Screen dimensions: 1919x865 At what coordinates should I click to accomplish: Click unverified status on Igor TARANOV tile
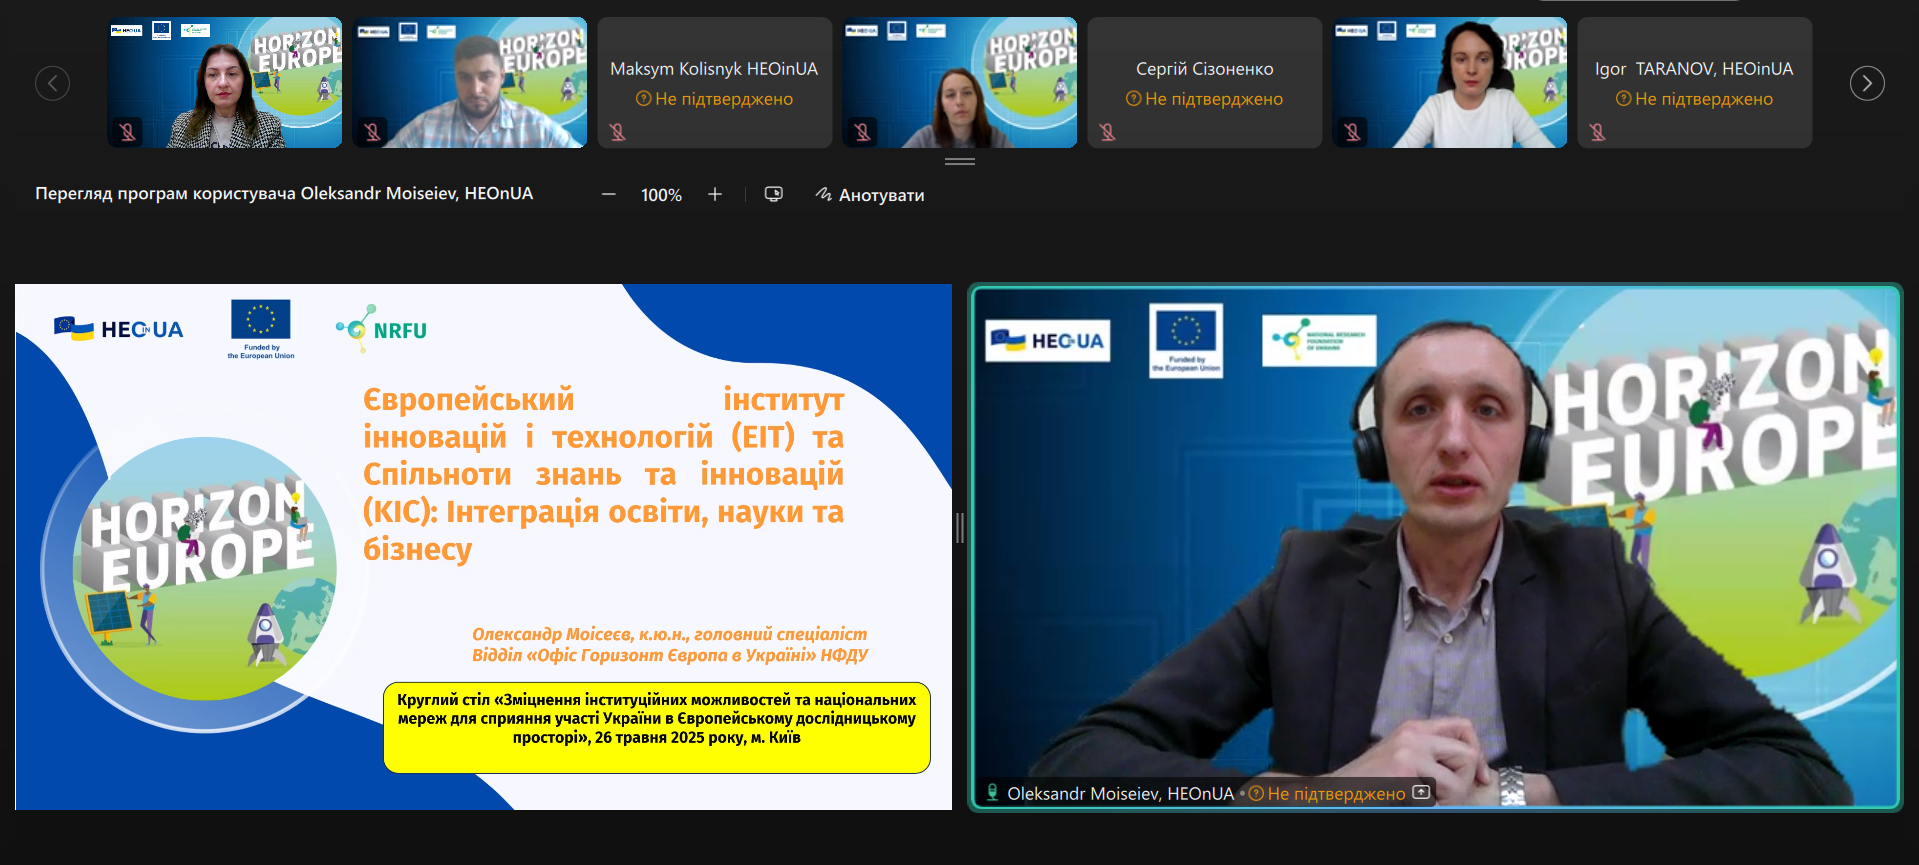1694,99
